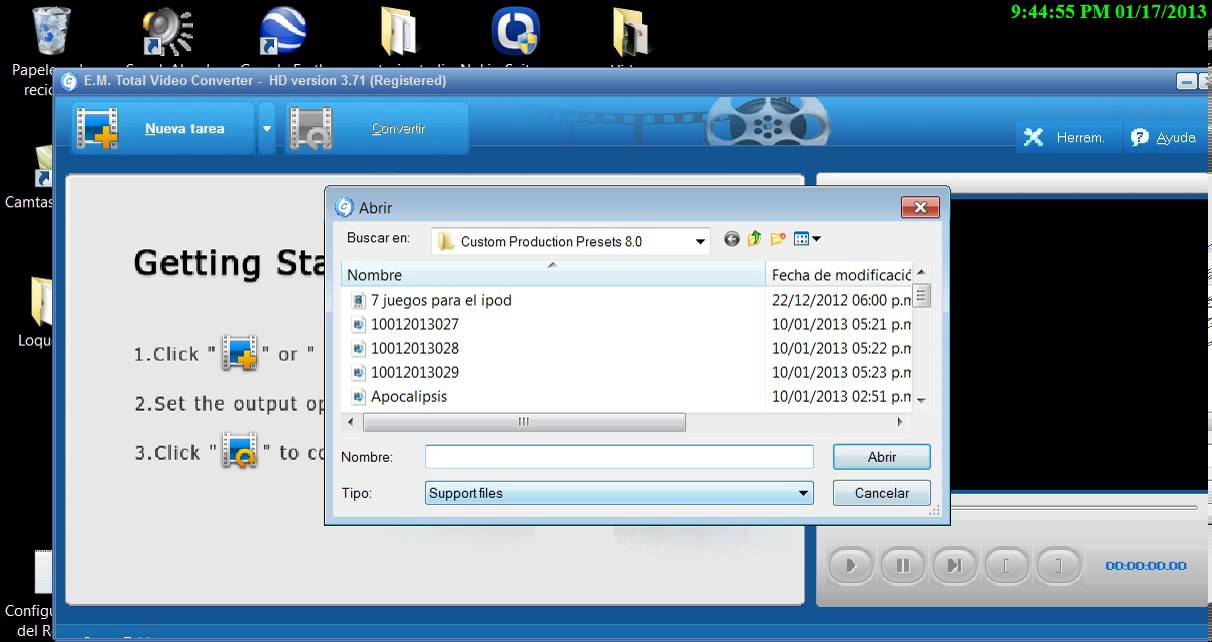
Task: Open the Loque folder on desktop
Action: [x=43, y=302]
